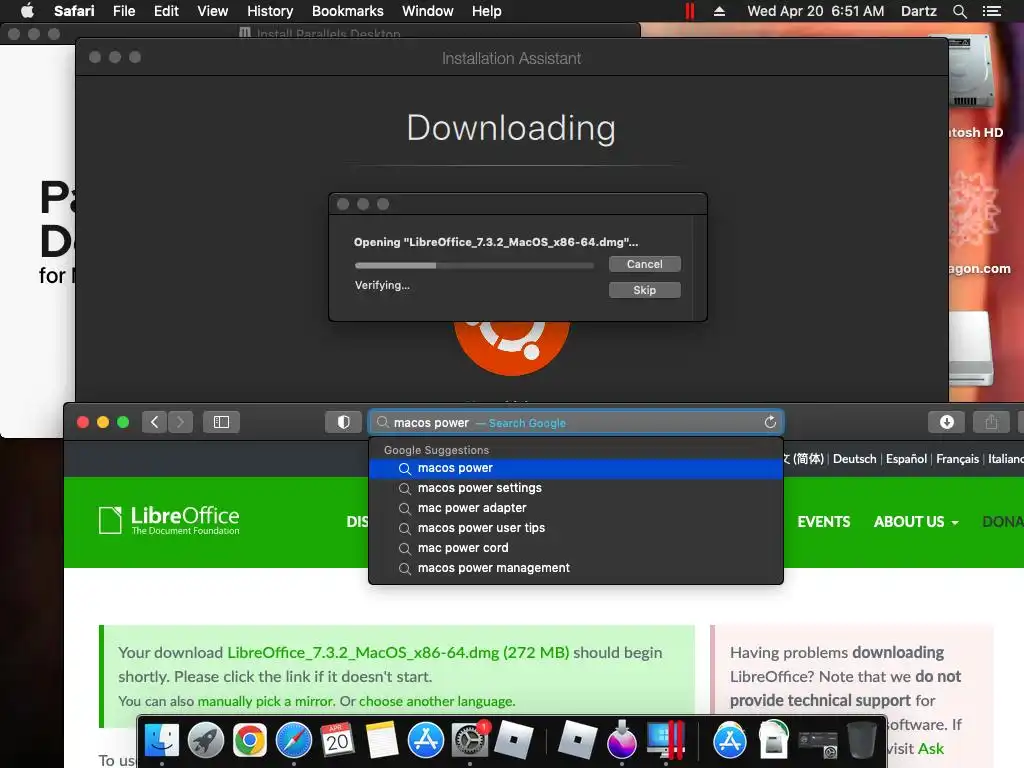Screen dimensions: 1024x768
Task: Open Notes from the dock
Action: (381, 741)
